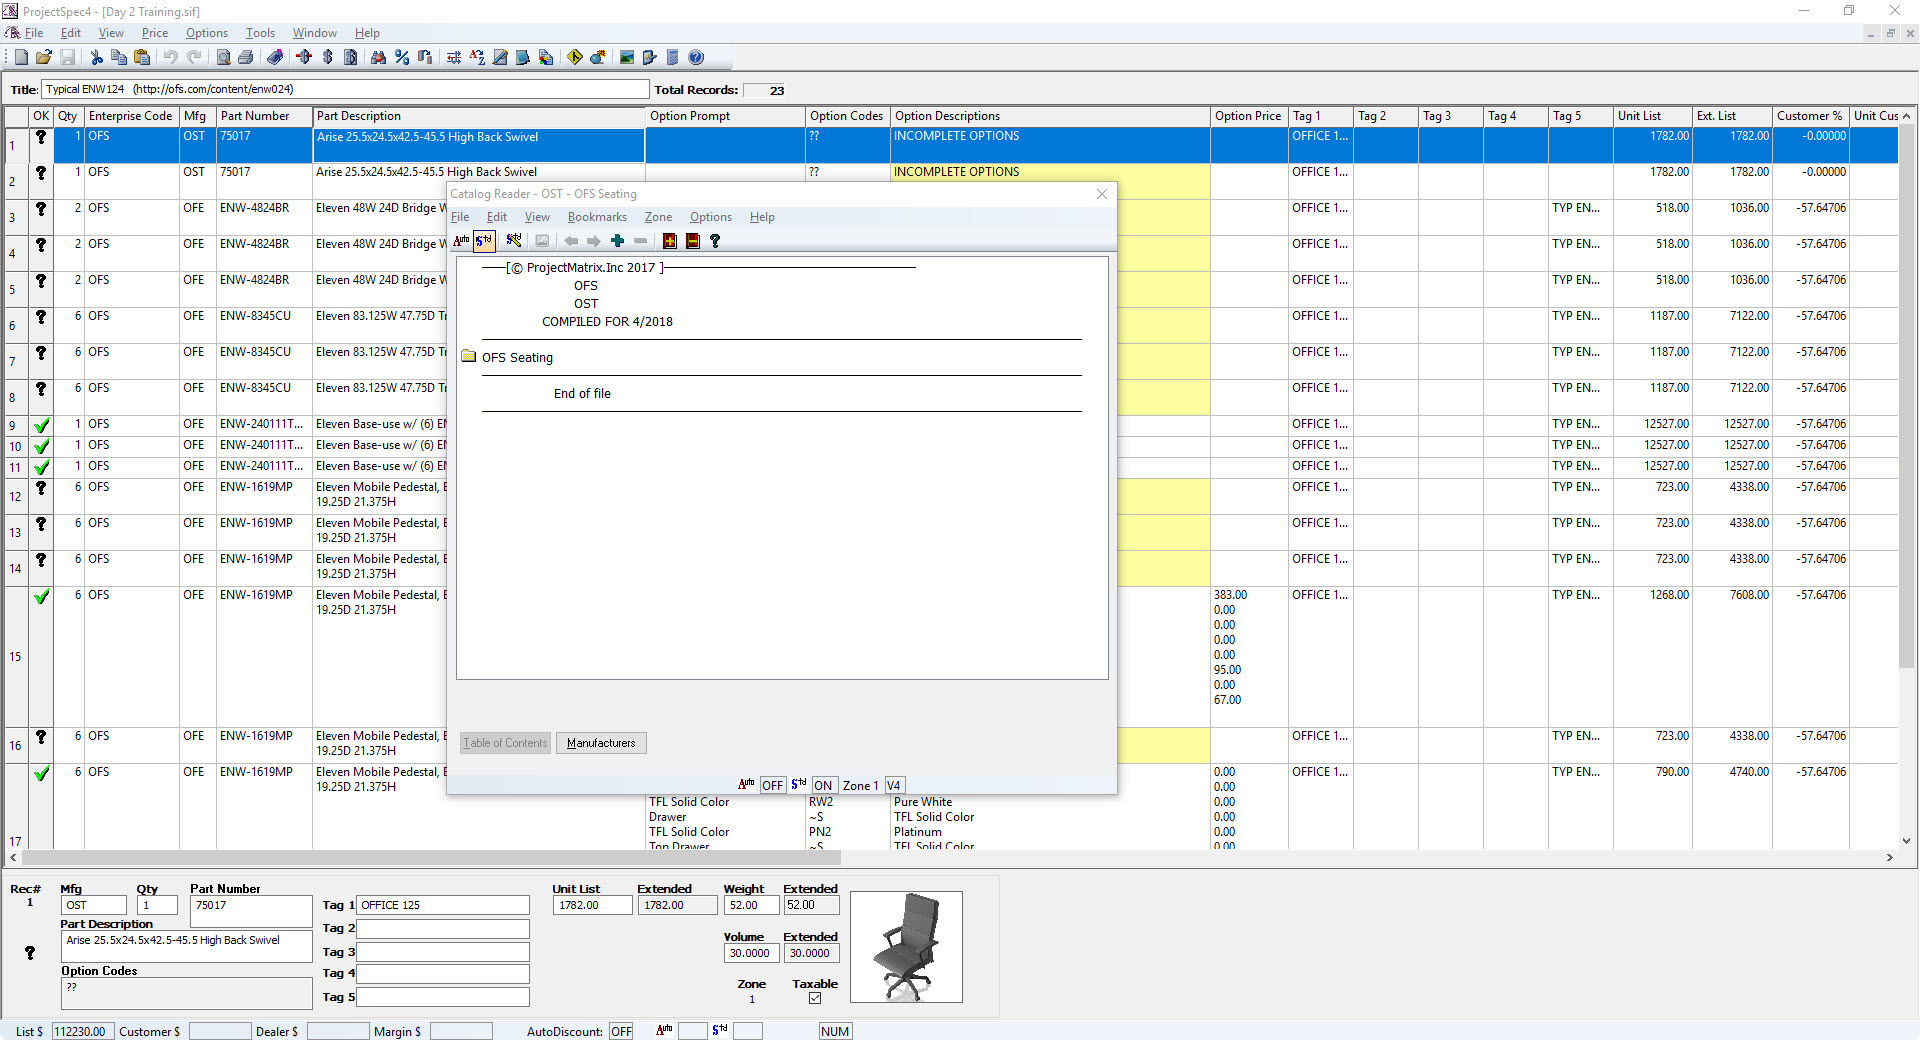This screenshot has height=1040, width=1920.
Task: Click the Copy icon in main toolbar
Action: [x=119, y=57]
